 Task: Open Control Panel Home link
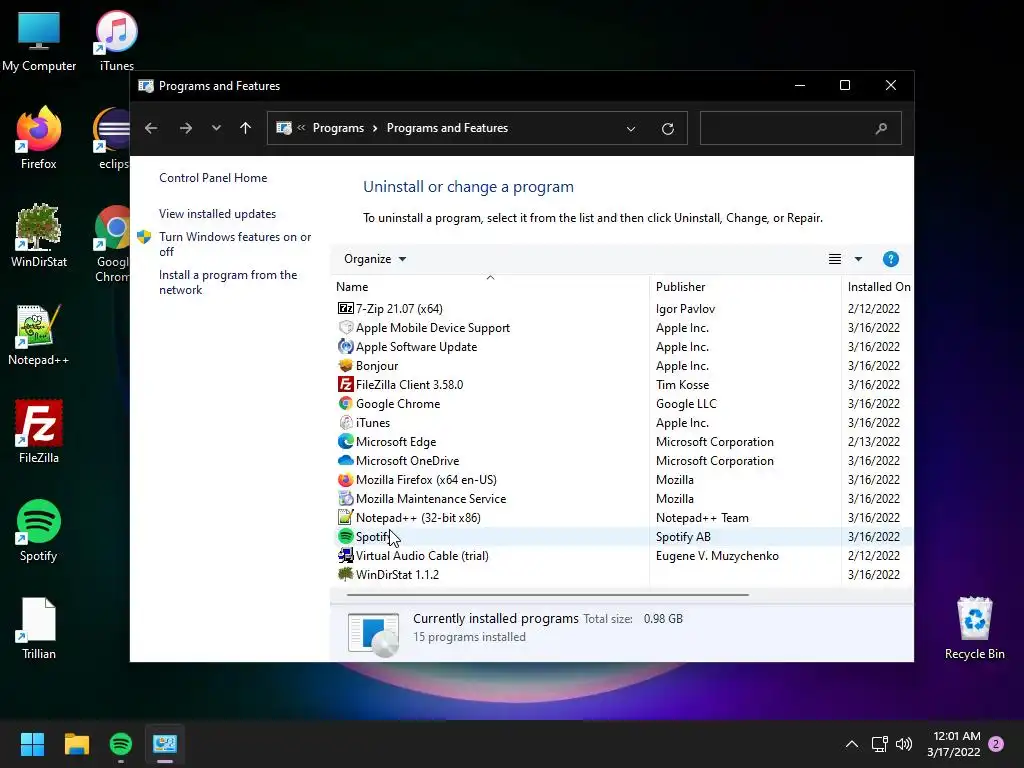pyautogui.click(x=213, y=178)
